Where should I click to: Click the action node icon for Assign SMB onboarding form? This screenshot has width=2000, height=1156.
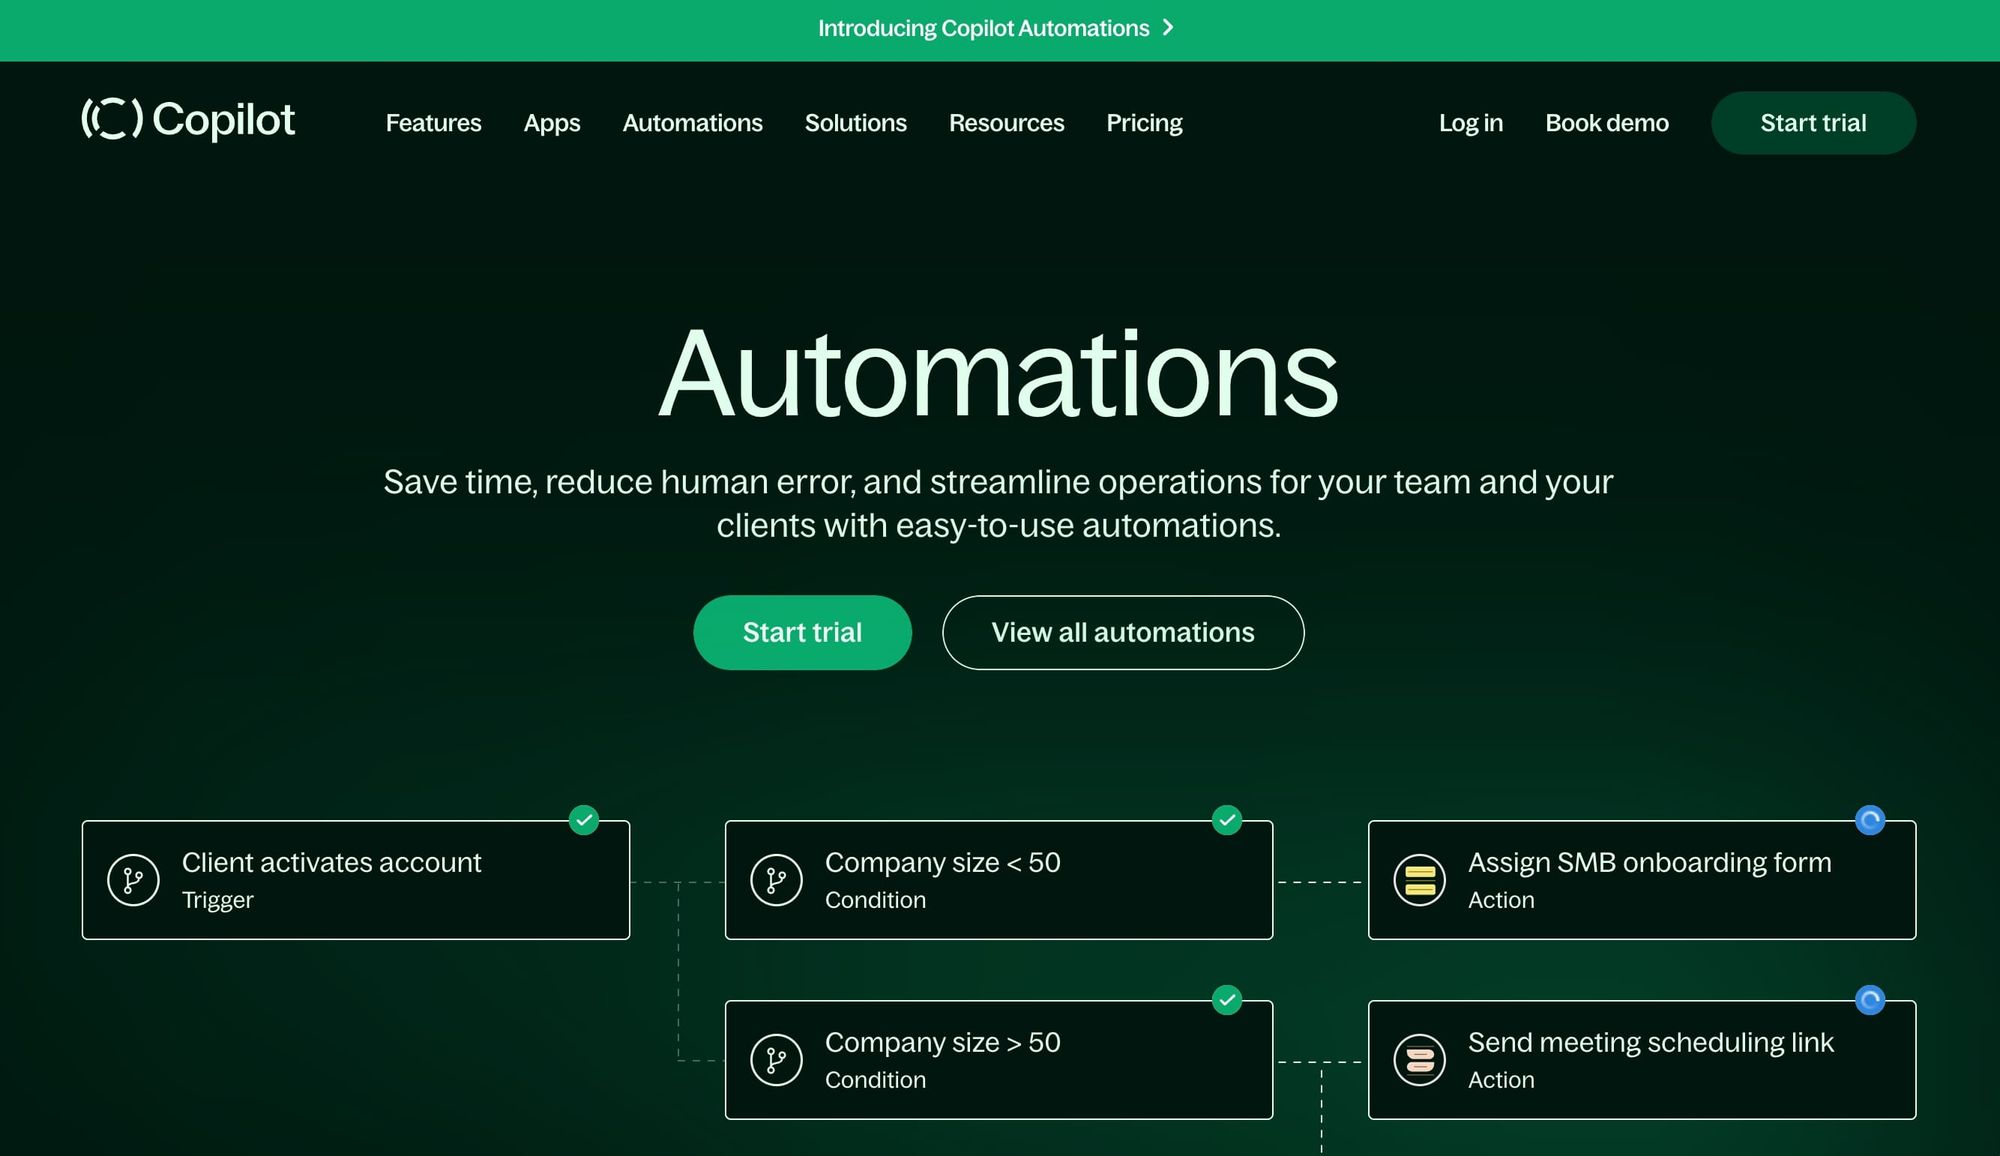[1420, 879]
